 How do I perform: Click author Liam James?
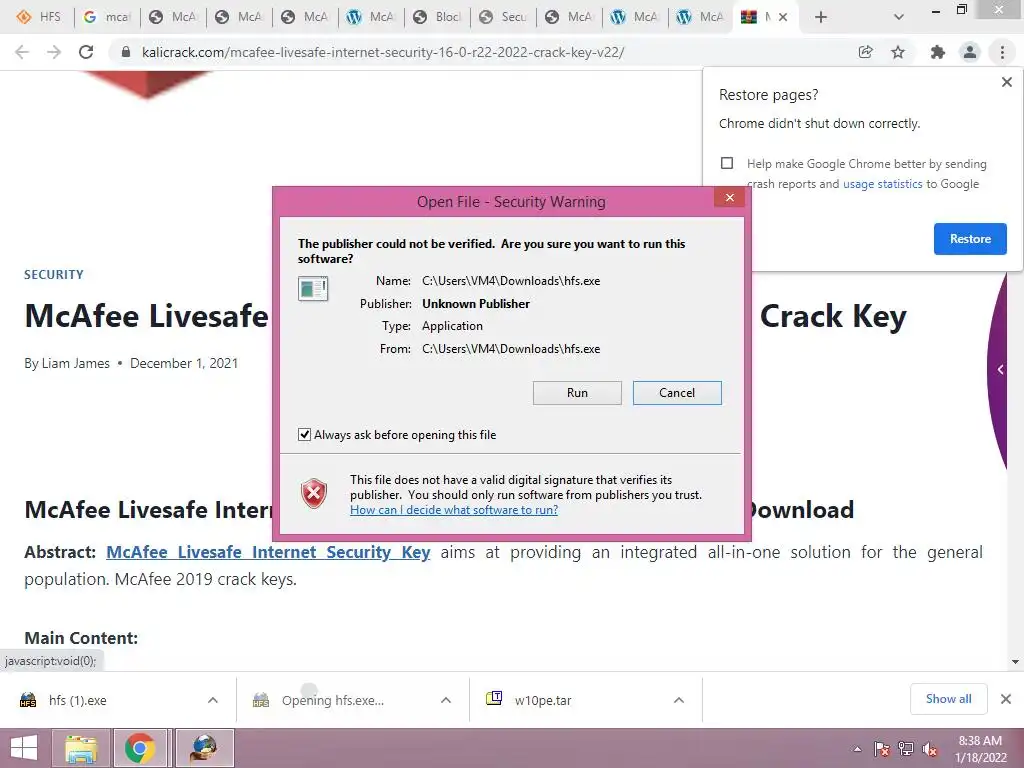[76, 363]
